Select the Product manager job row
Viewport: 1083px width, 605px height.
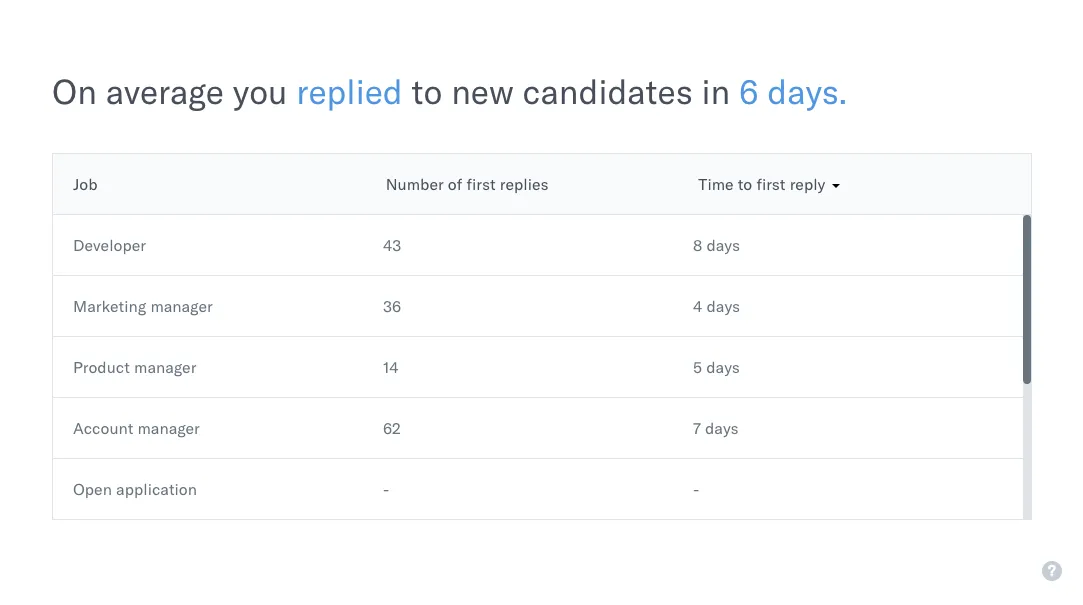537,367
